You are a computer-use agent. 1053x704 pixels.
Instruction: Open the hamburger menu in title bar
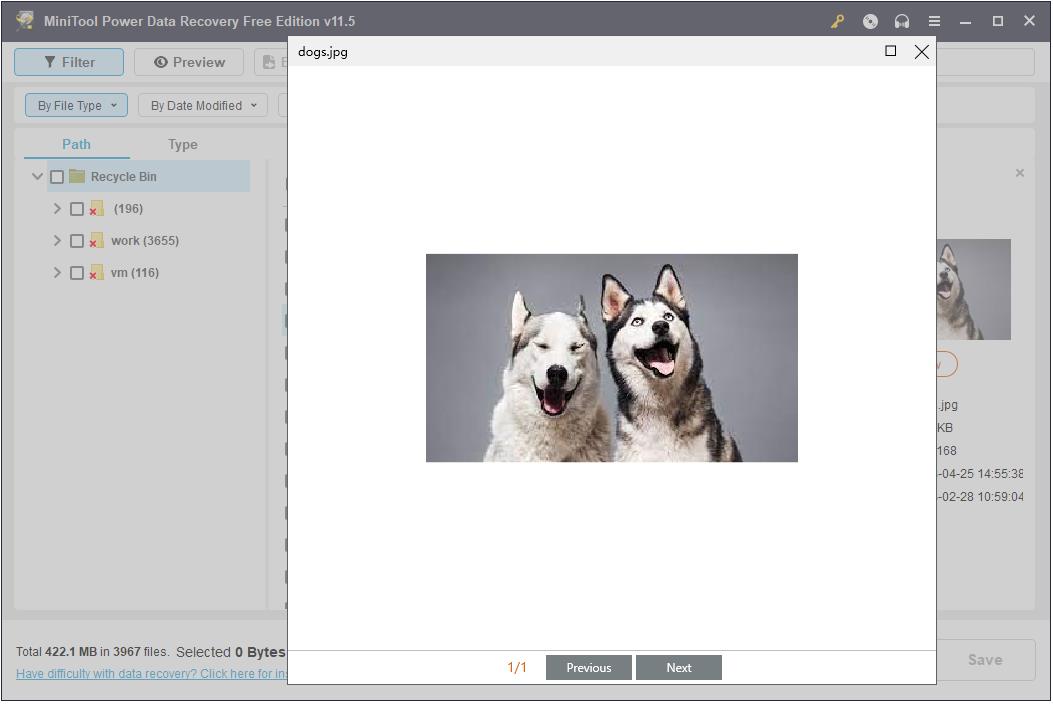934,21
